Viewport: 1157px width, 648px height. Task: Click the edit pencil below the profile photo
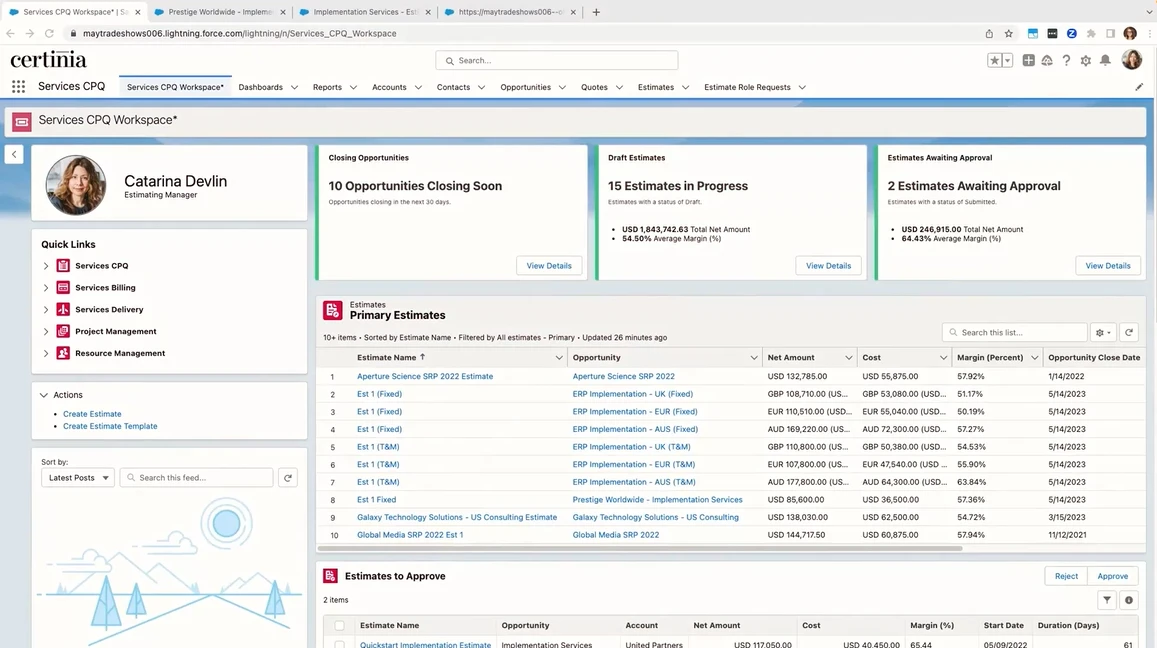(1139, 86)
